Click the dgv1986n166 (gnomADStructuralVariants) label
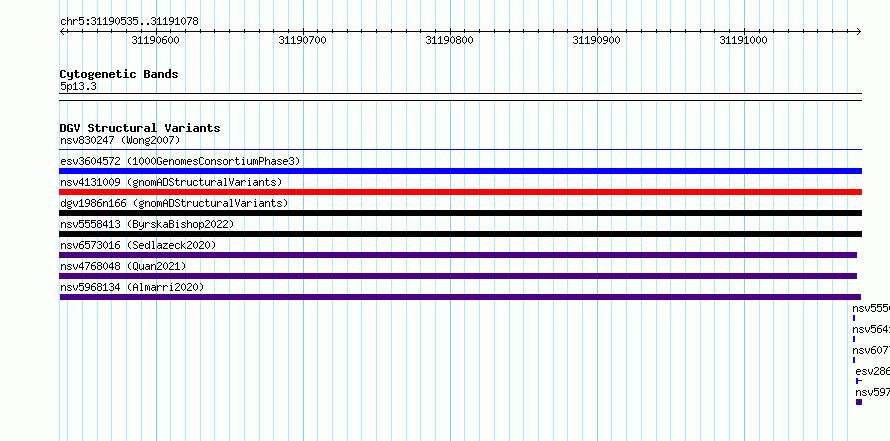This screenshot has height=441, width=890. pyautogui.click(x=174, y=203)
